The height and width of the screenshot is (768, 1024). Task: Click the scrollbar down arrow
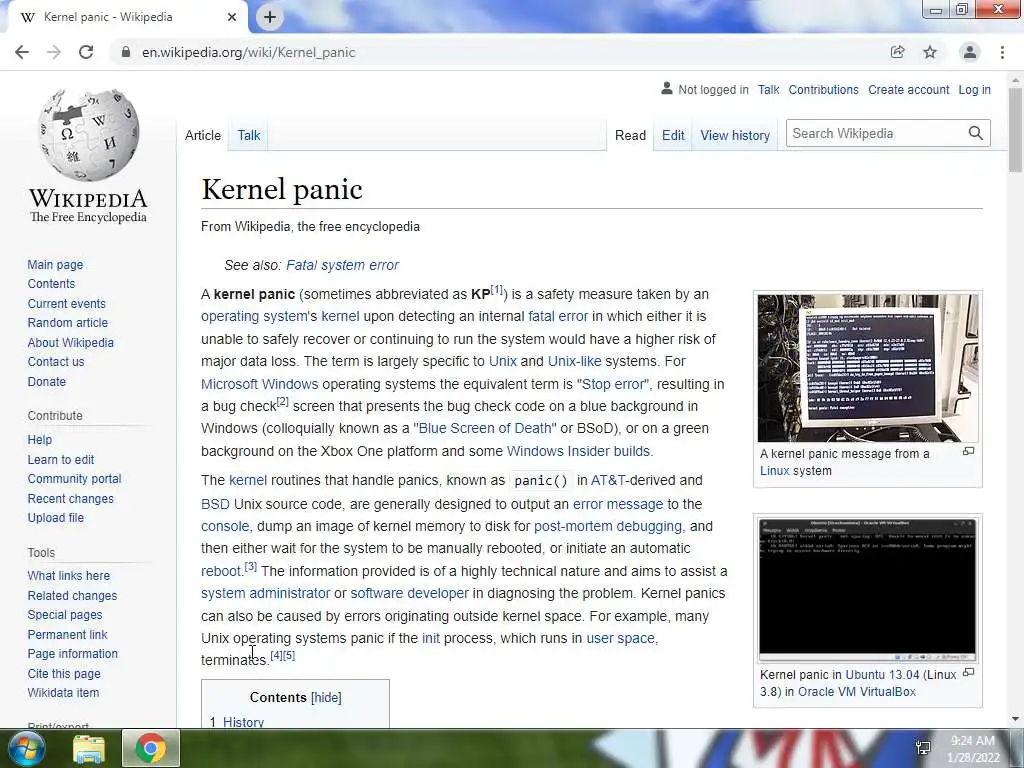pos(1016,719)
